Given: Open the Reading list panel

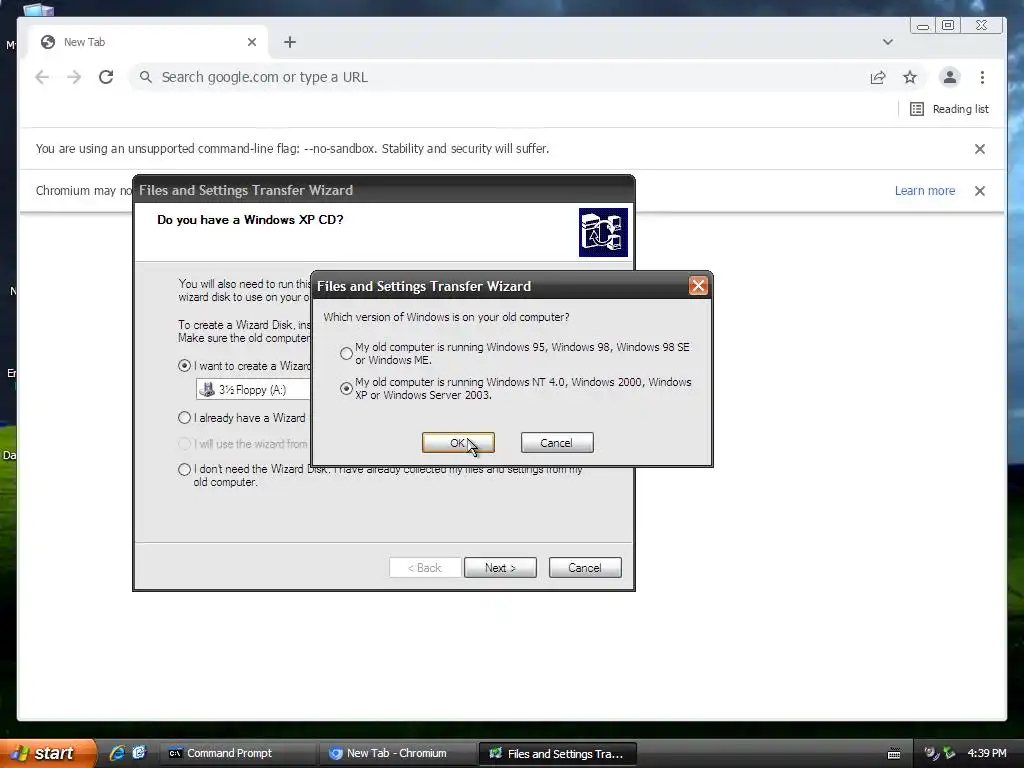Looking at the screenshot, I should [950, 109].
